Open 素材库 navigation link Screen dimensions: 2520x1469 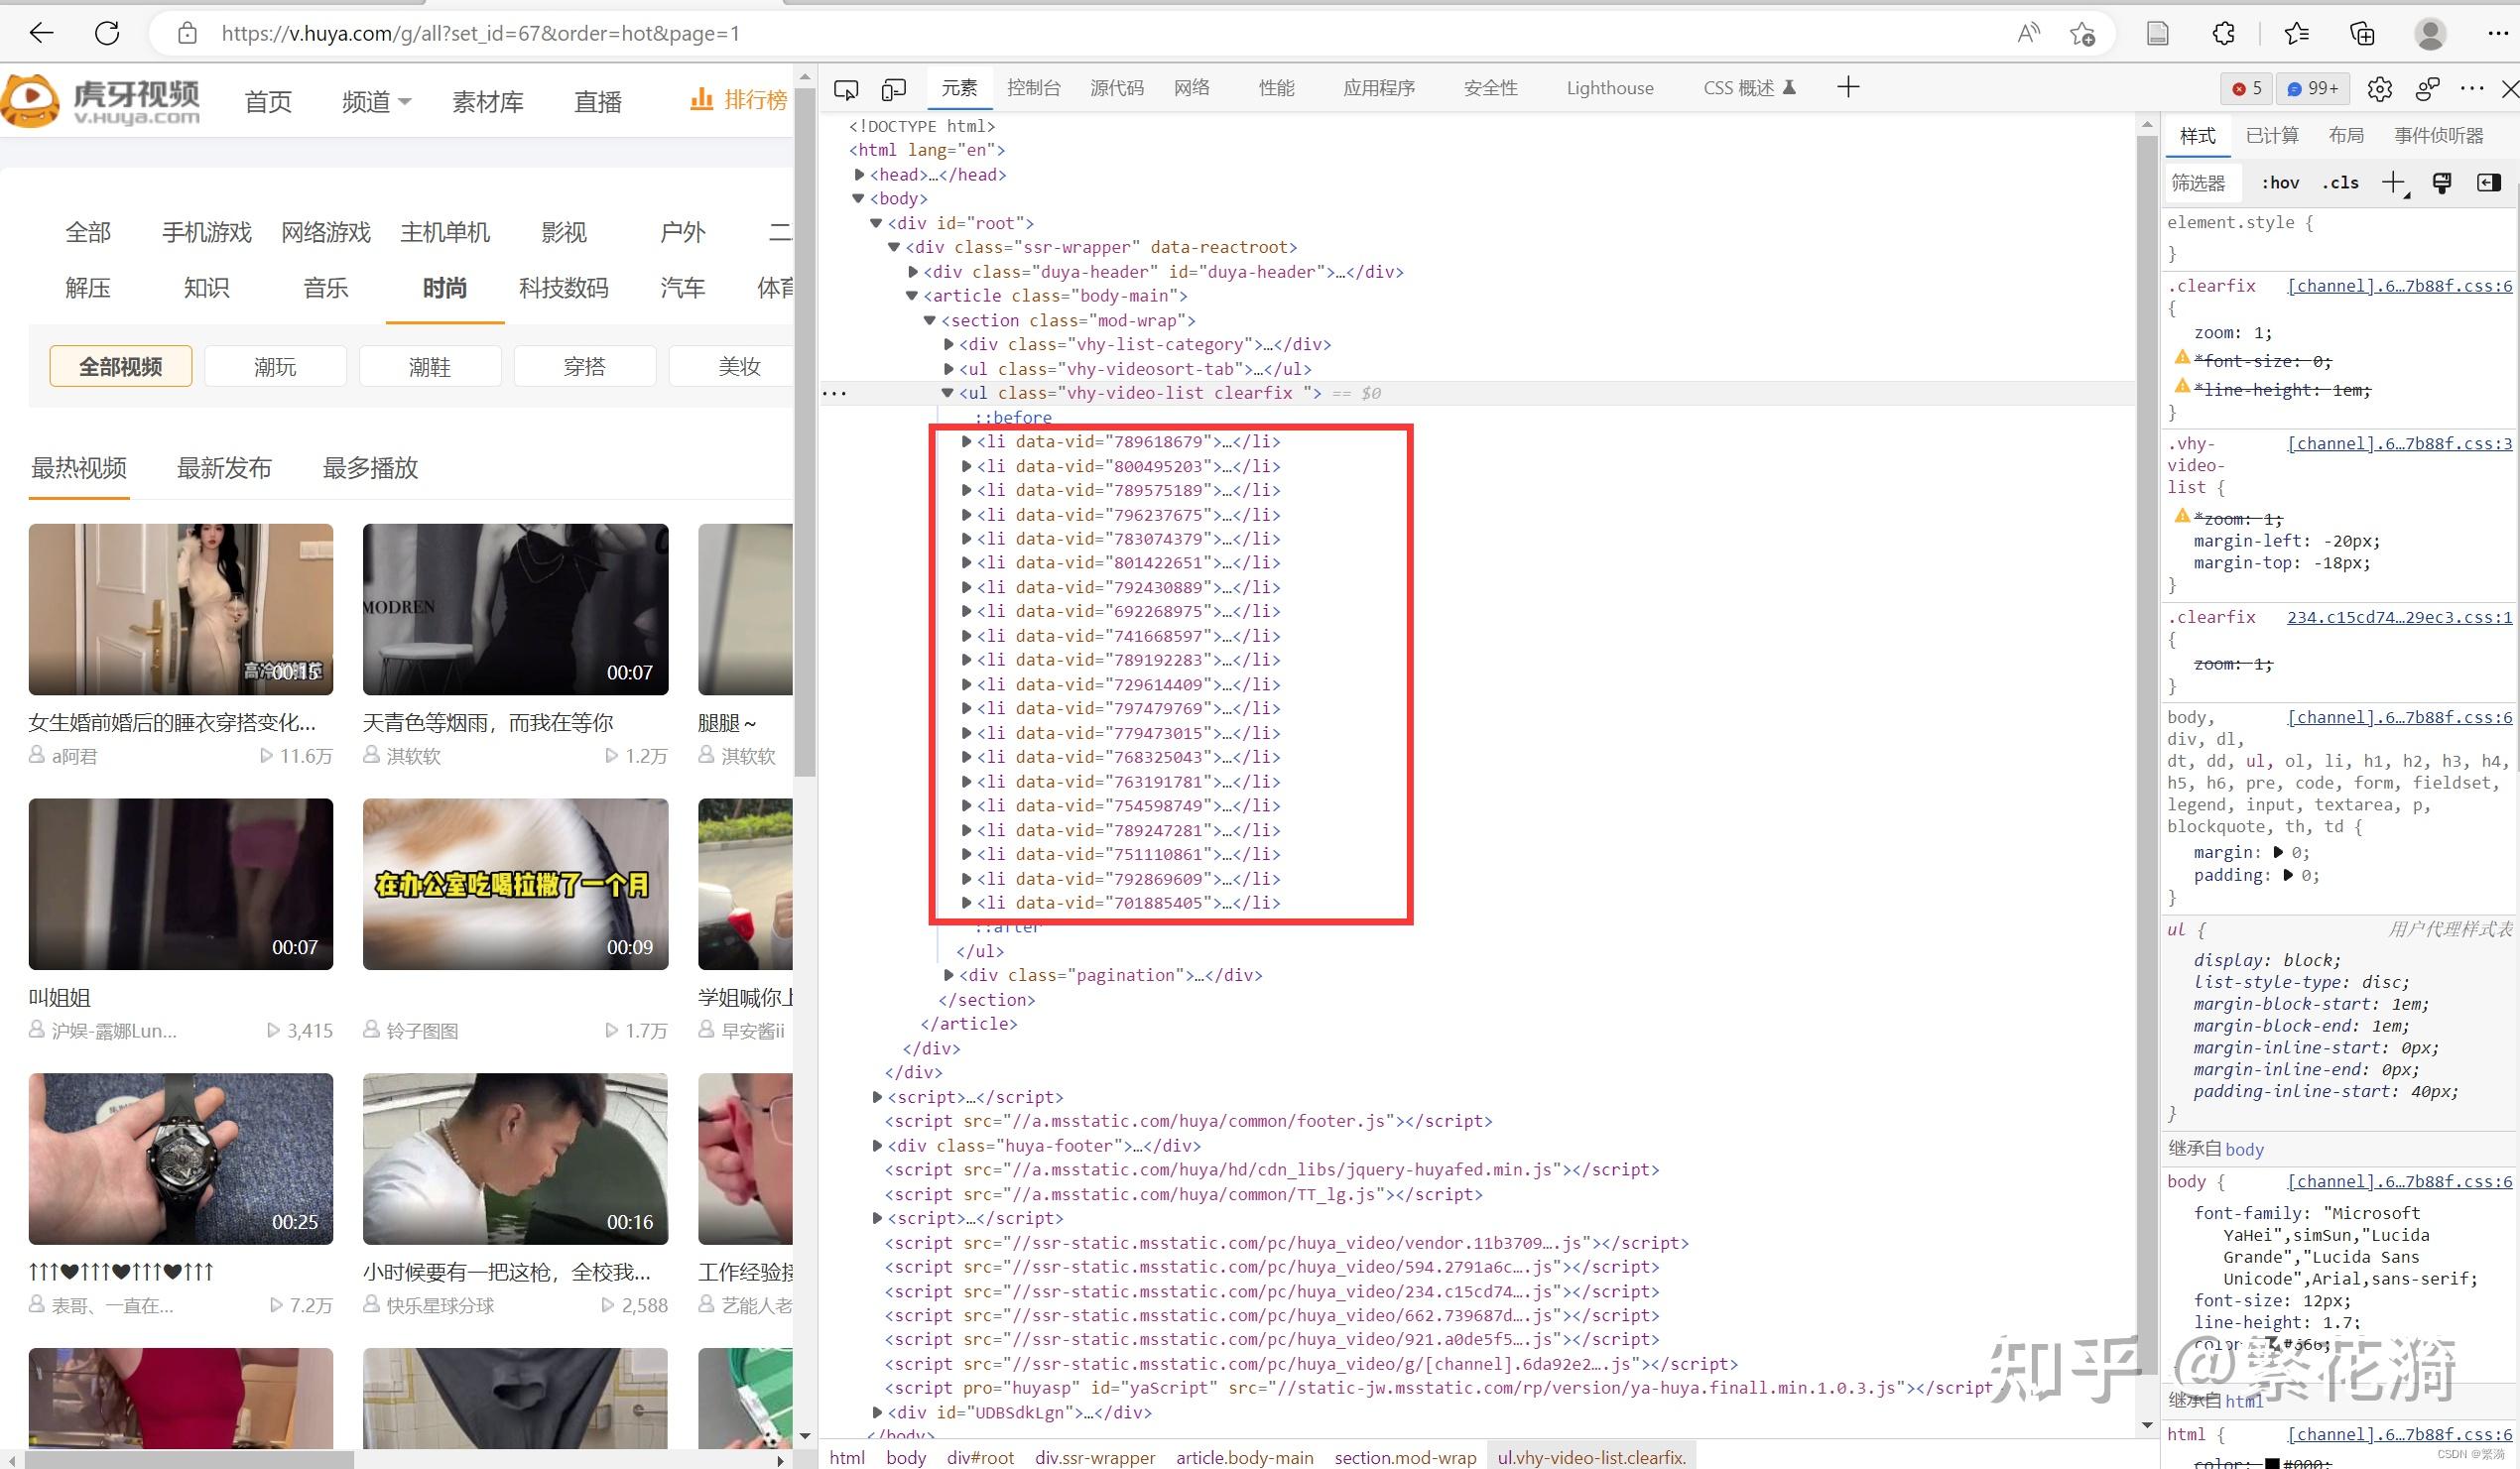click(488, 102)
